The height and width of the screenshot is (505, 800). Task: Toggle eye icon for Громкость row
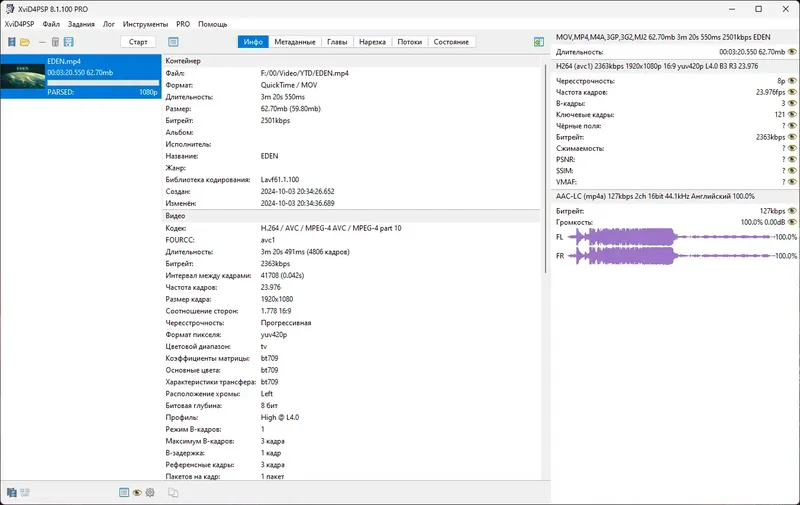[791, 222]
